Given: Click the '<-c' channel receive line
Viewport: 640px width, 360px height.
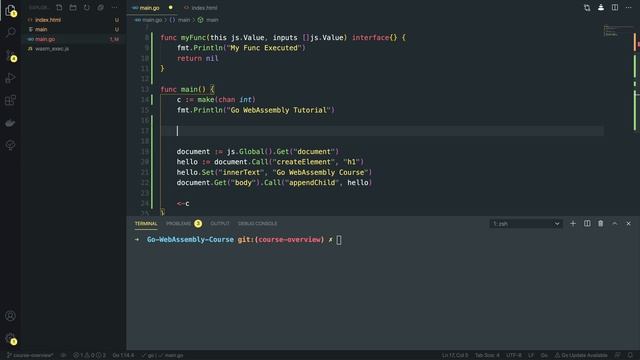Looking at the screenshot, I should [183, 203].
